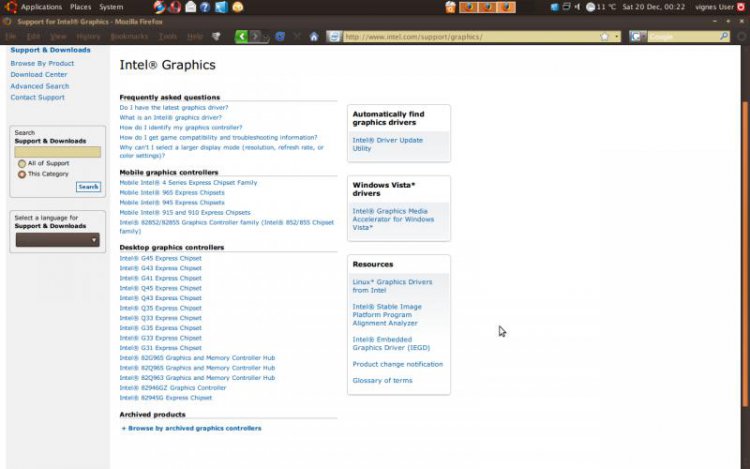This screenshot has height=469, width=750.
Task: Open the System menu
Action: (x=111, y=7)
